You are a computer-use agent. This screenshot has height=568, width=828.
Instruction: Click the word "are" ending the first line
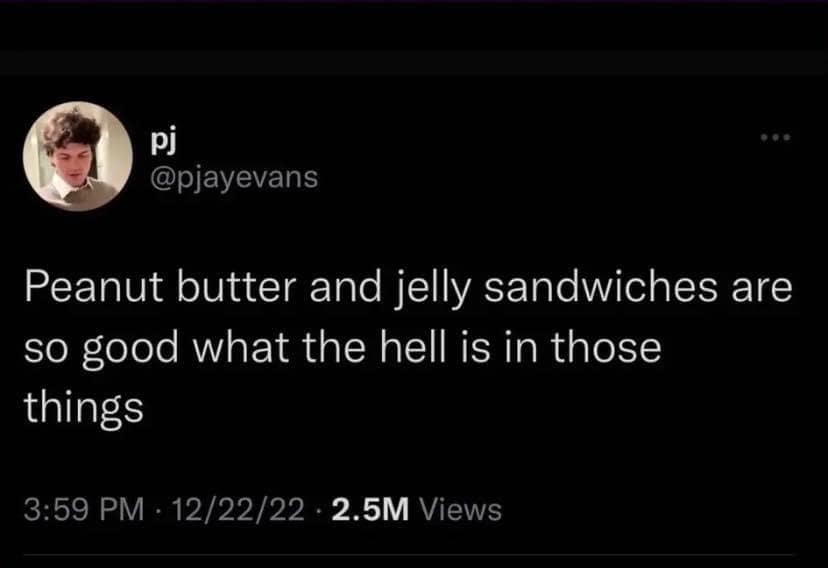[764, 292]
